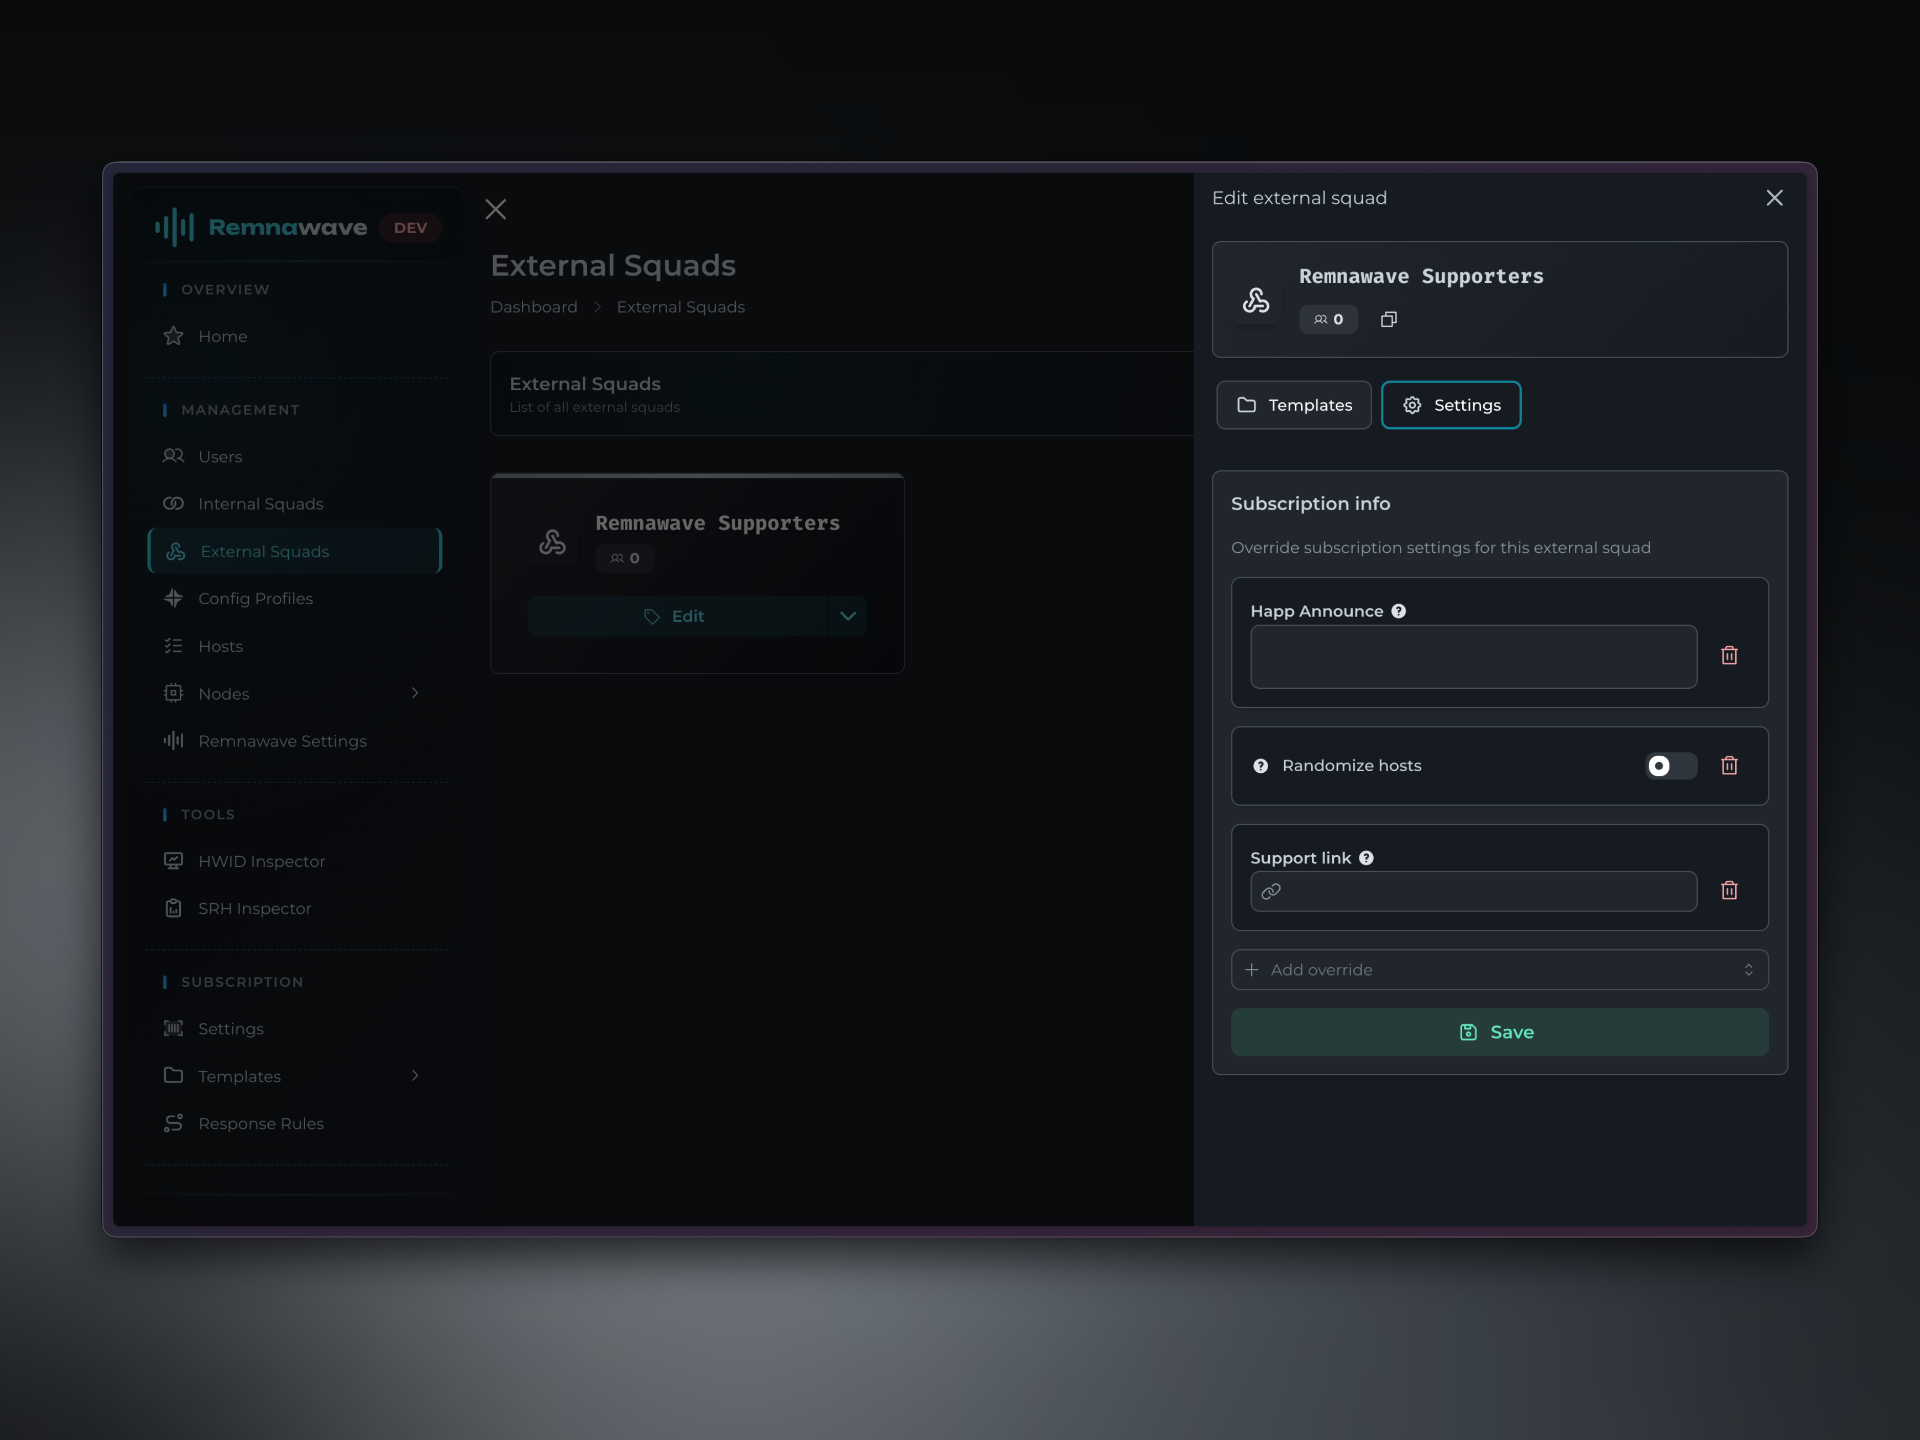Click the delete icon for Happ Announce override
This screenshot has width=1920, height=1440.
(1730, 656)
